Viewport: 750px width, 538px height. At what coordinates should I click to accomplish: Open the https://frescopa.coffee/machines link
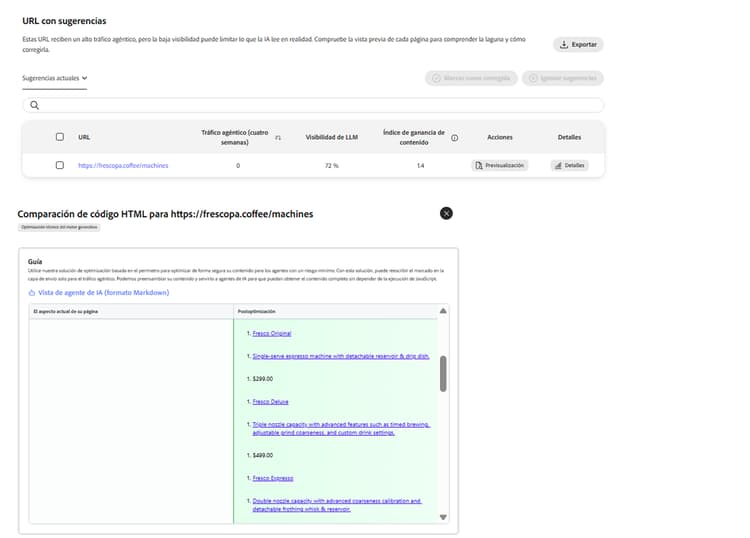123,165
